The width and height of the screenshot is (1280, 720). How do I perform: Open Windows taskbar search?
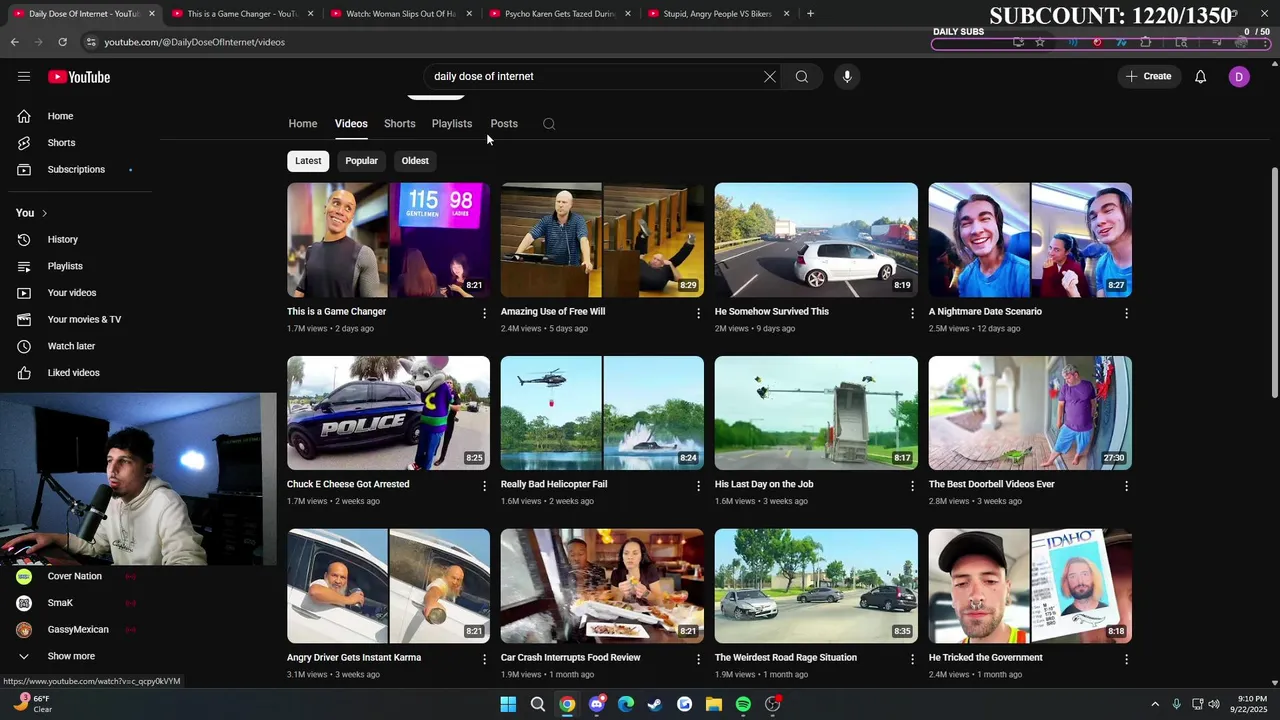tap(538, 704)
